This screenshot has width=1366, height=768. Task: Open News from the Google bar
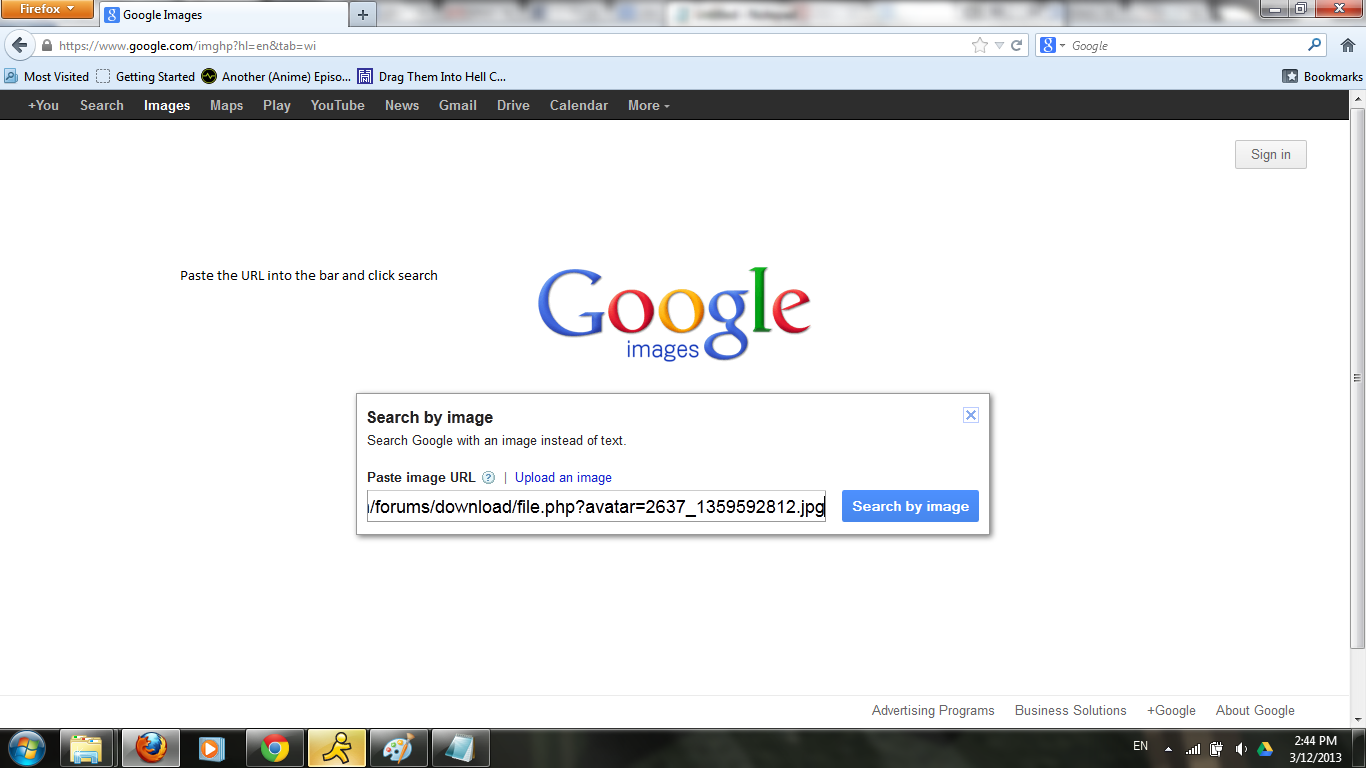[x=402, y=105]
